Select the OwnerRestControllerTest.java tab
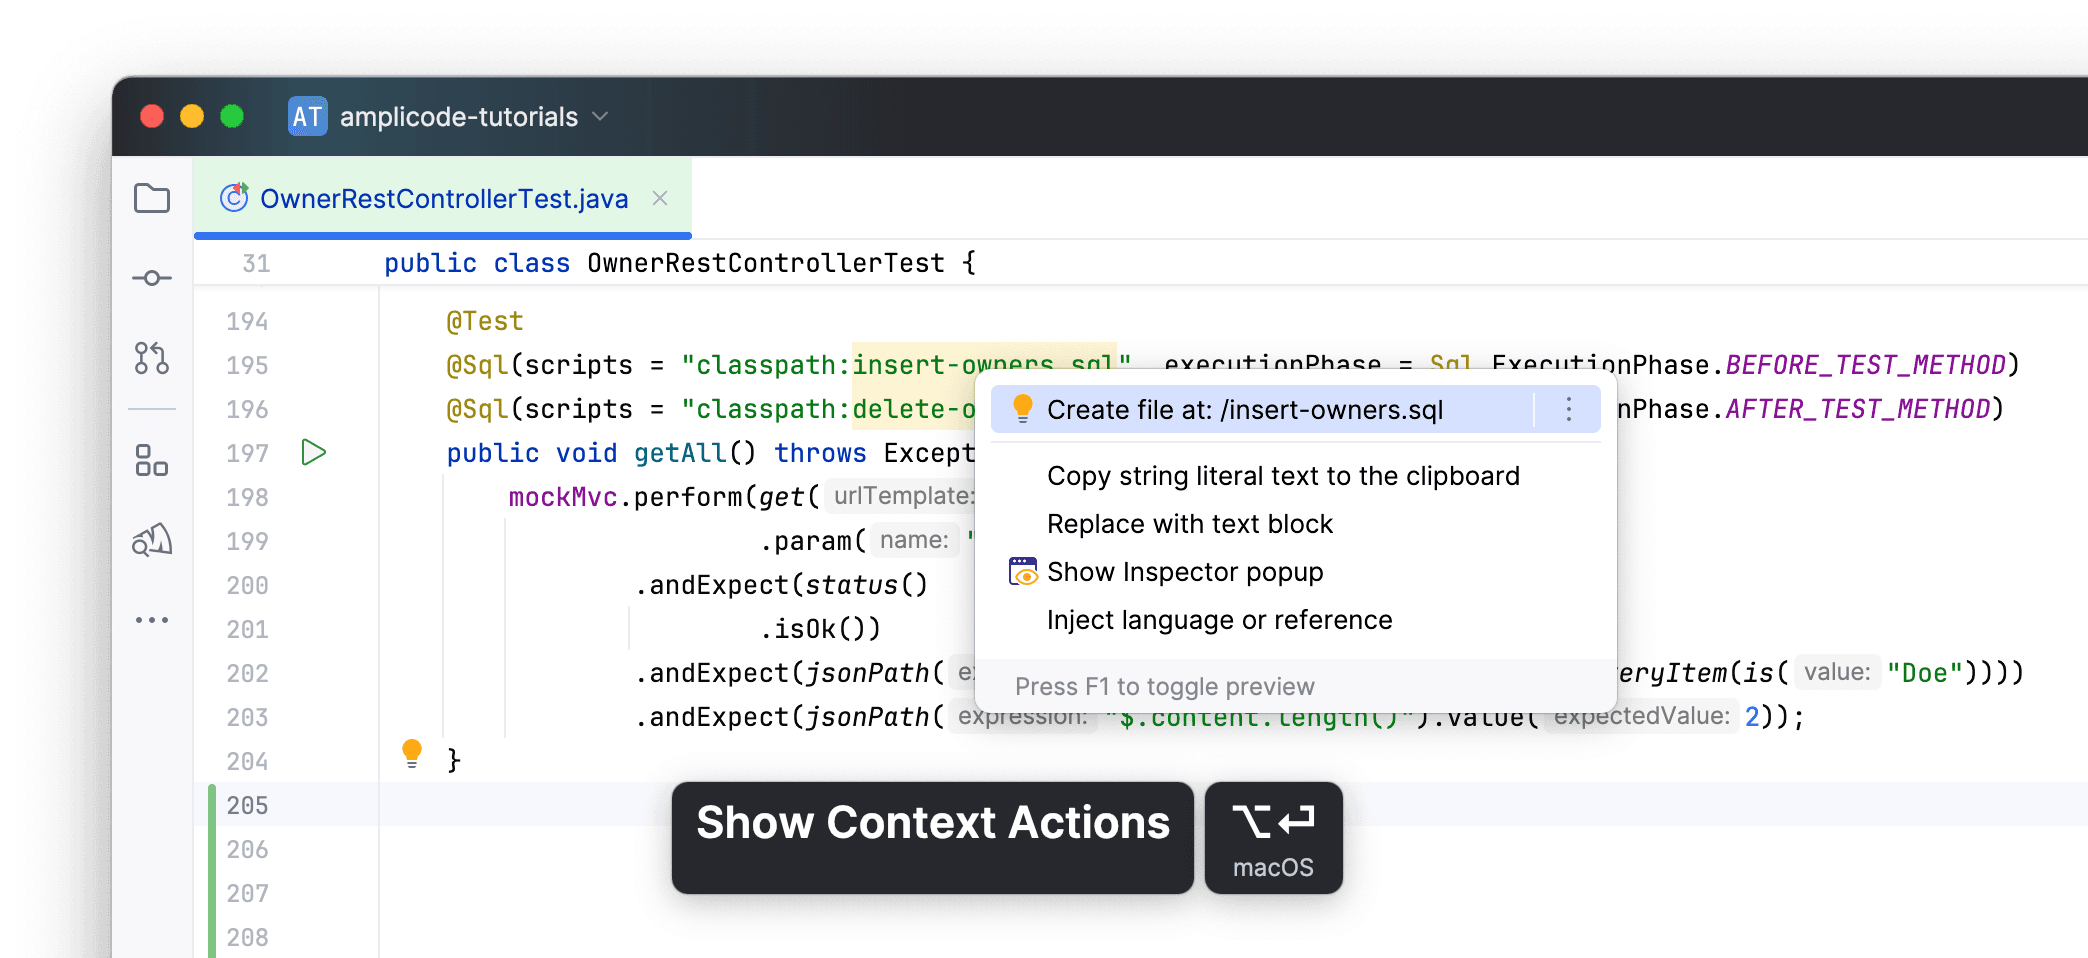2088x958 pixels. pos(443,198)
